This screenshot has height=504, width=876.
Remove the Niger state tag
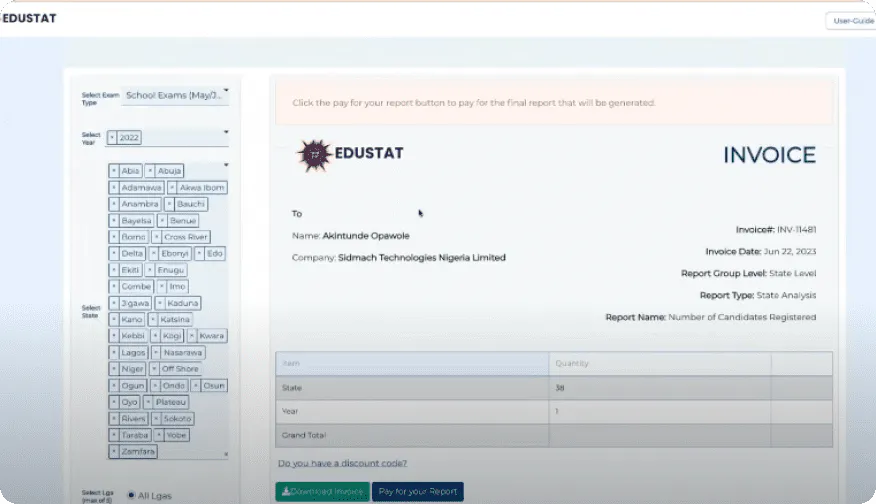tap(114, 369)
